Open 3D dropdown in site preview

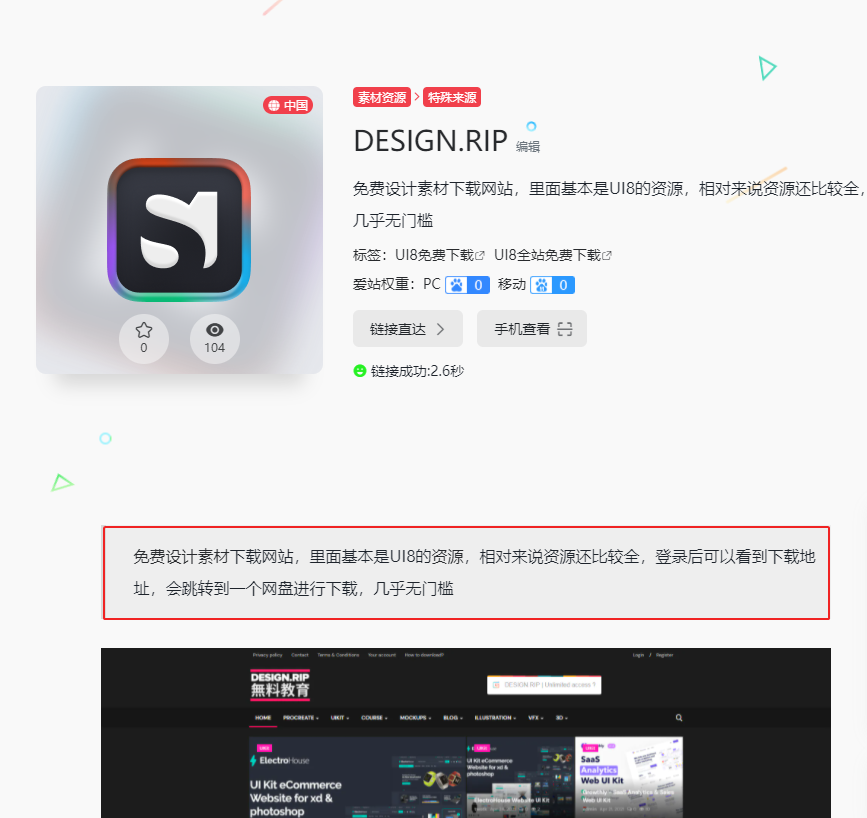(562, 718)
